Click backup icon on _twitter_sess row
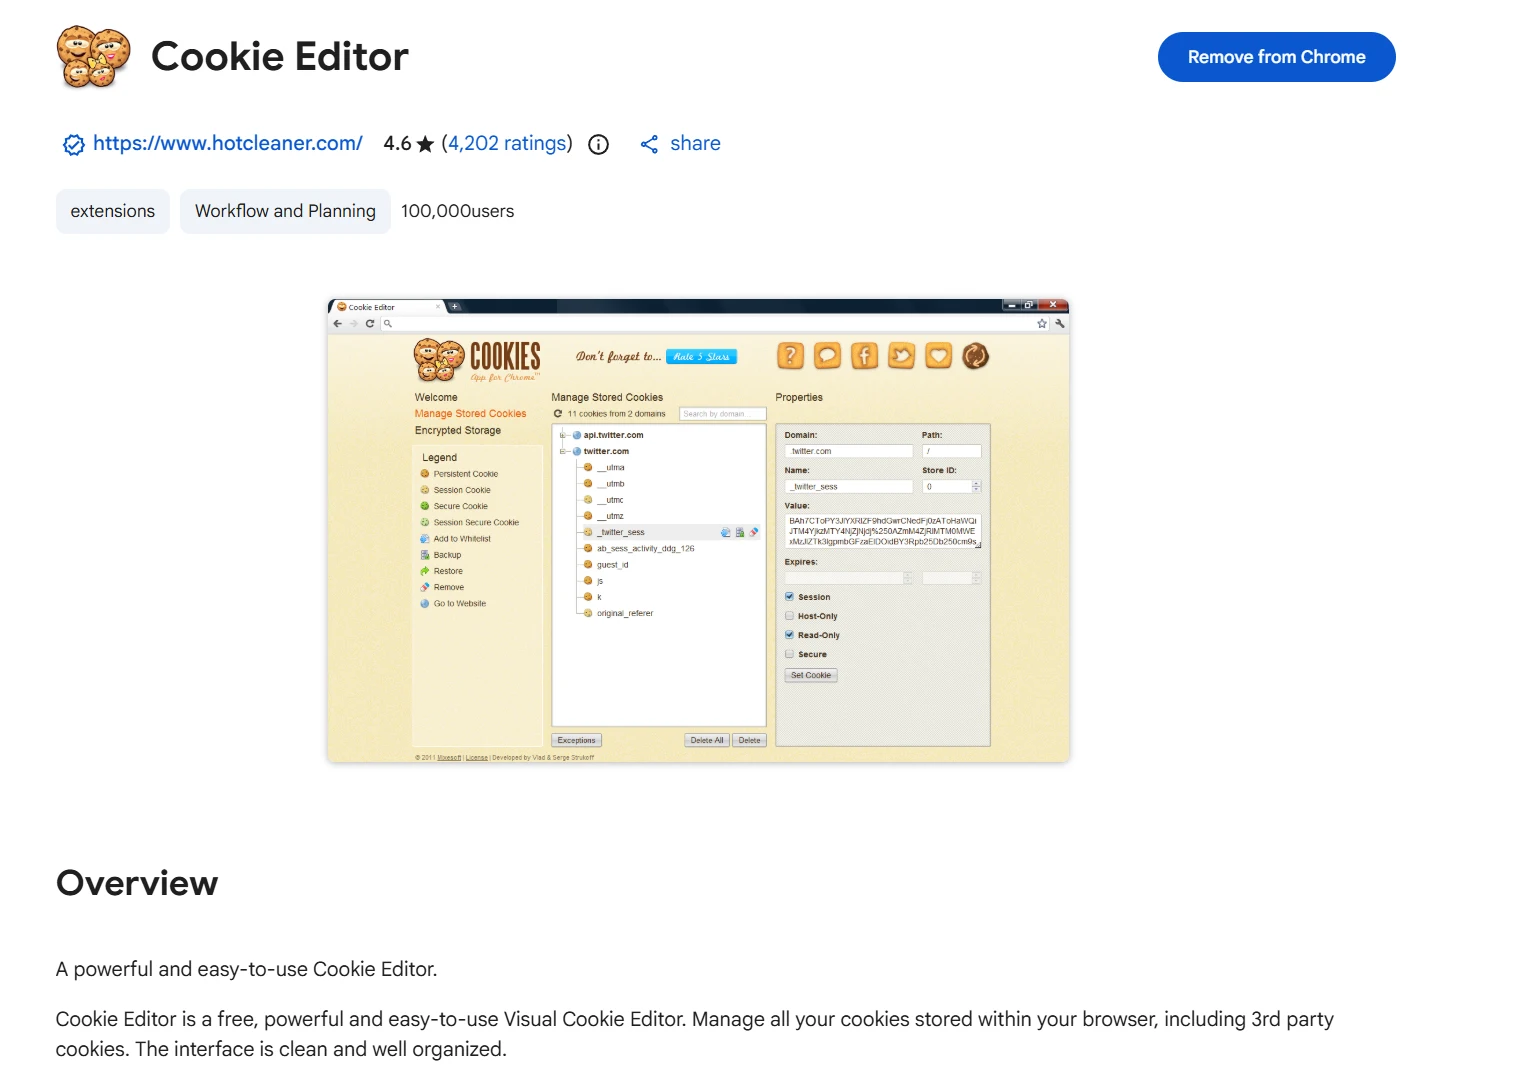 [740, 532]
